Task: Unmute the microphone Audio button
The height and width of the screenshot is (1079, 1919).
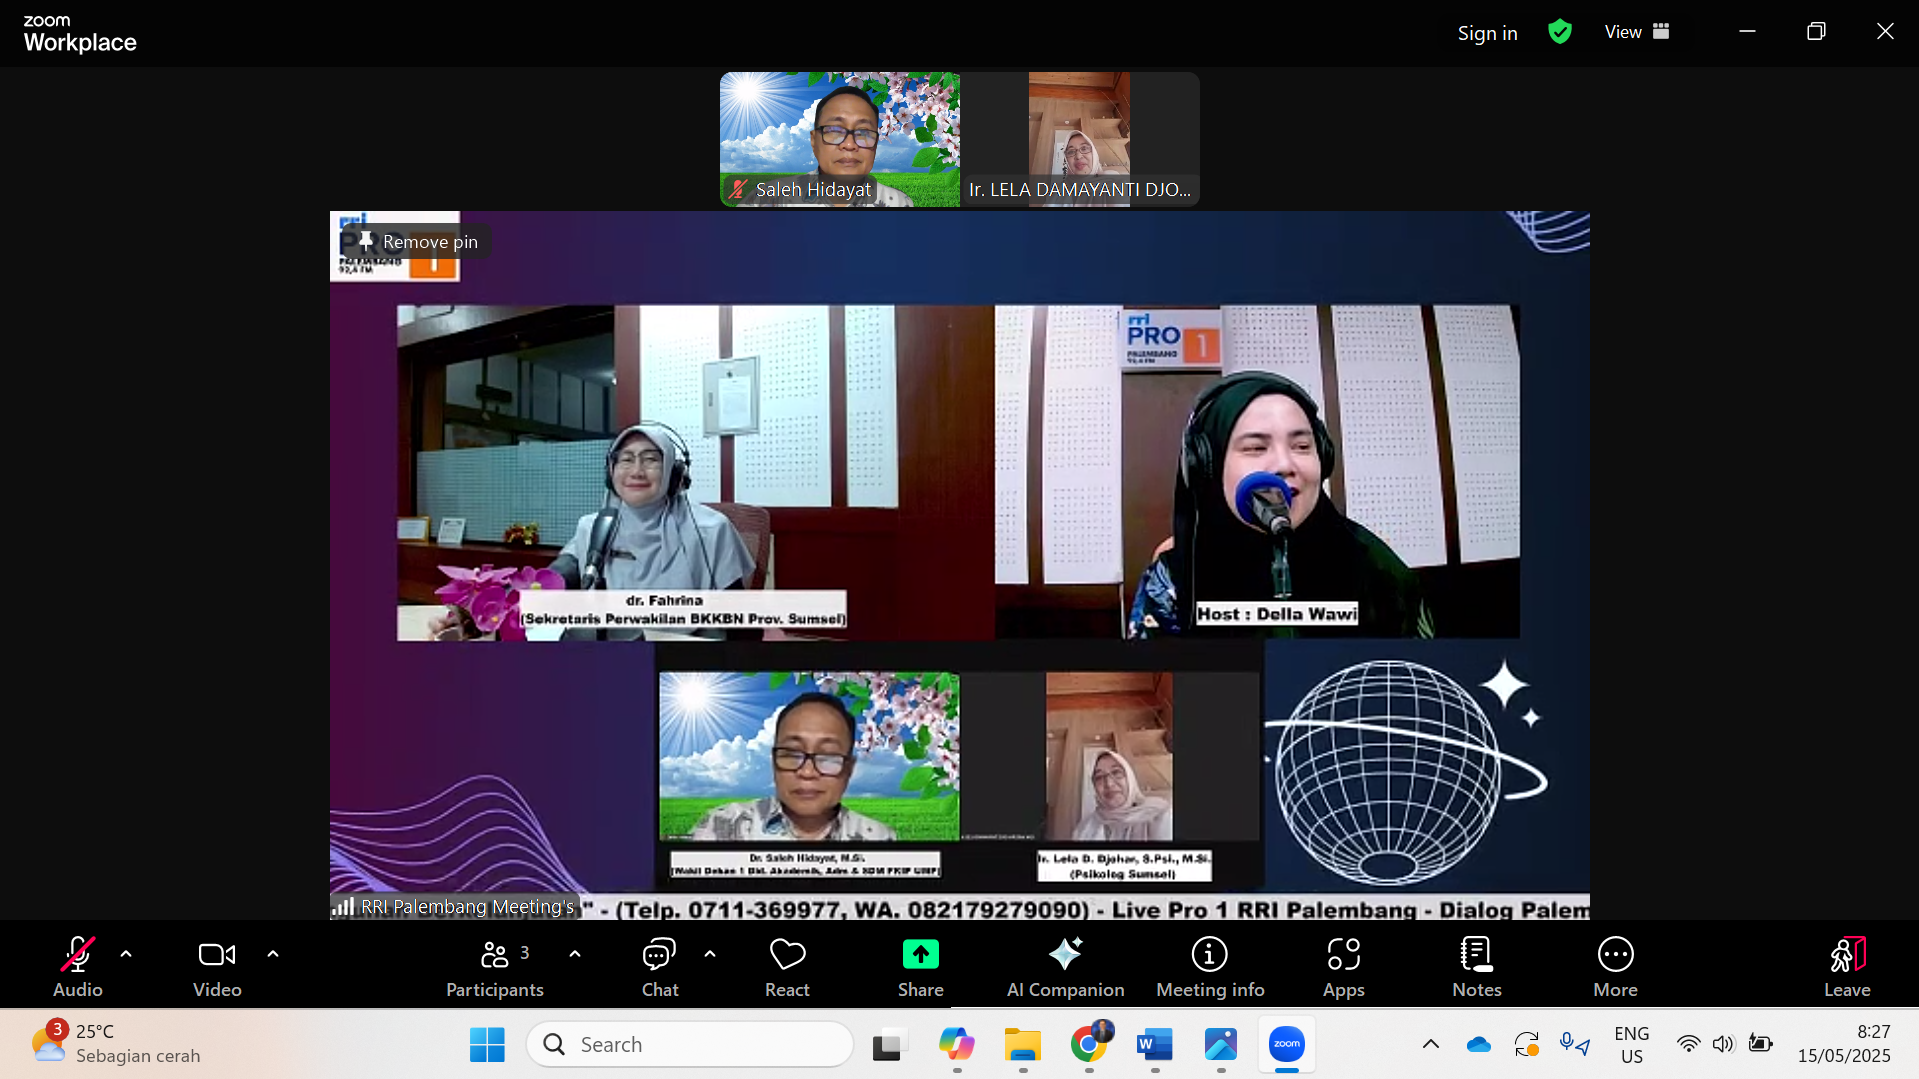Action: click(x=78, y=966)
